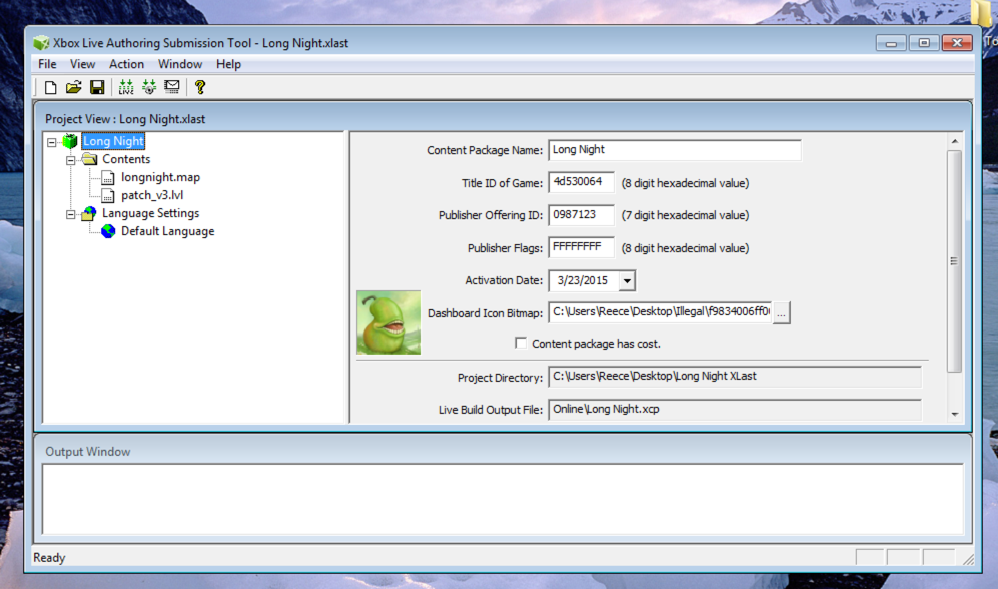
Task: Collapse the Language Settings node
Action: pos(71,214)
